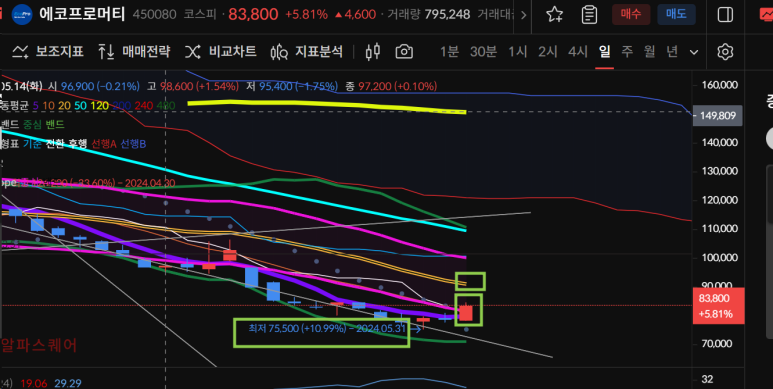Select the 2시 timeframe

point(548,51)
